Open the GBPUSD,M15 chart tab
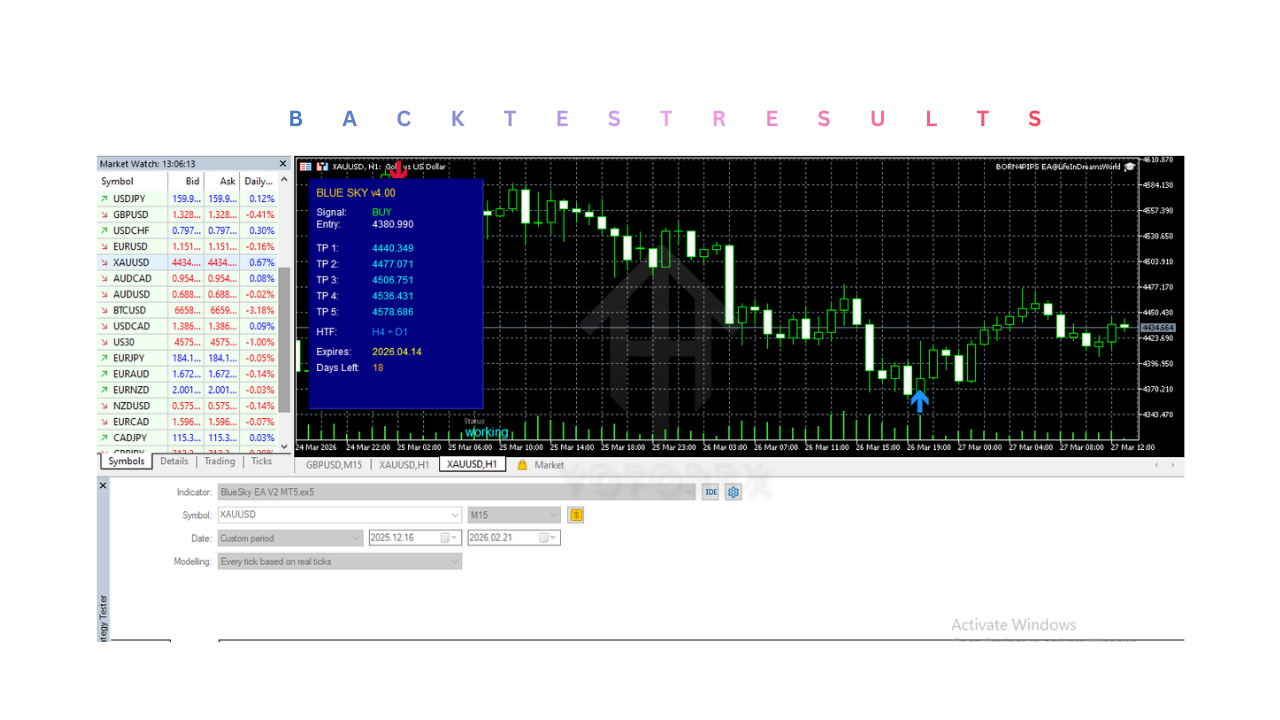The width and height of the screenshot is (1280, 720). tap(333, 465)
